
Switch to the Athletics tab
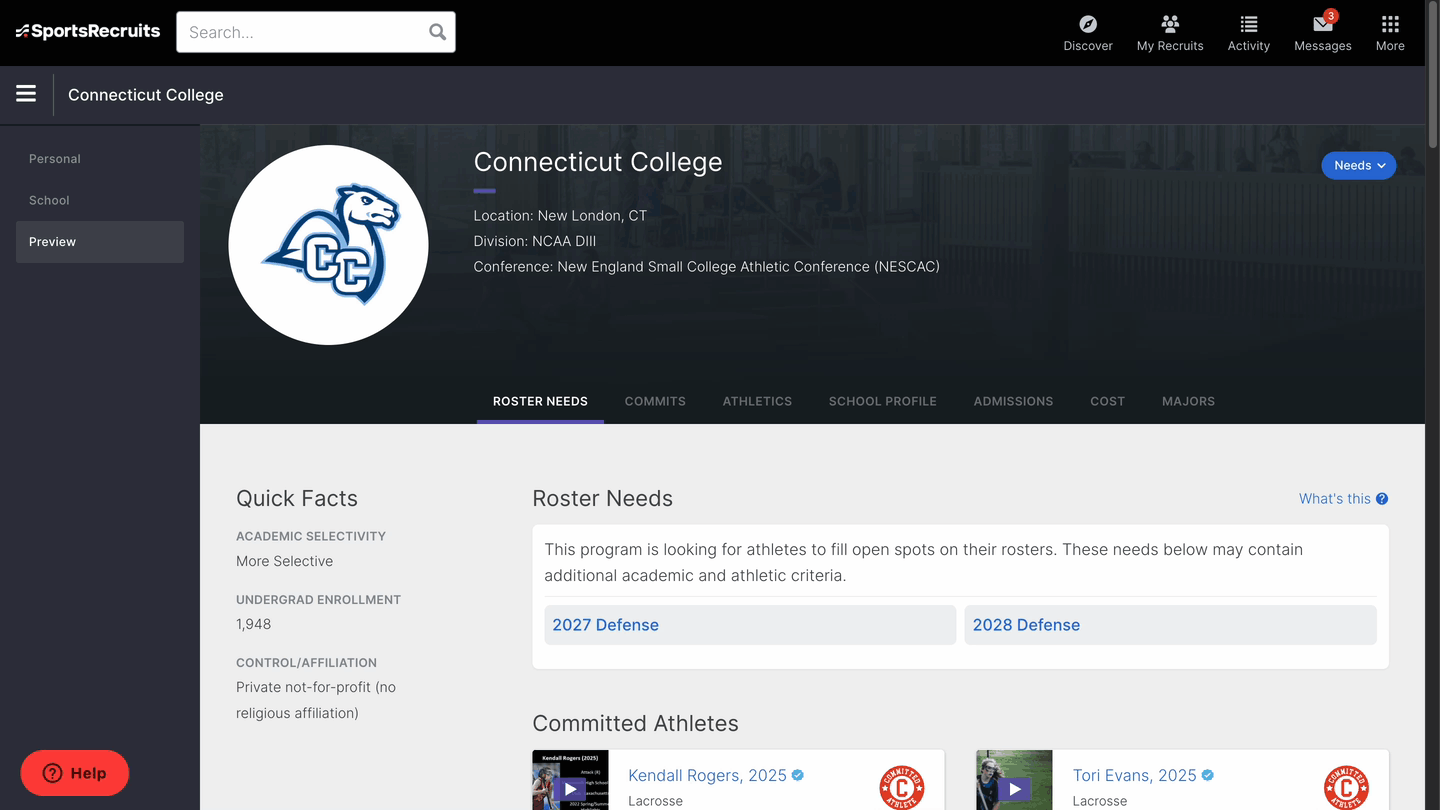[x=757, y=401]
